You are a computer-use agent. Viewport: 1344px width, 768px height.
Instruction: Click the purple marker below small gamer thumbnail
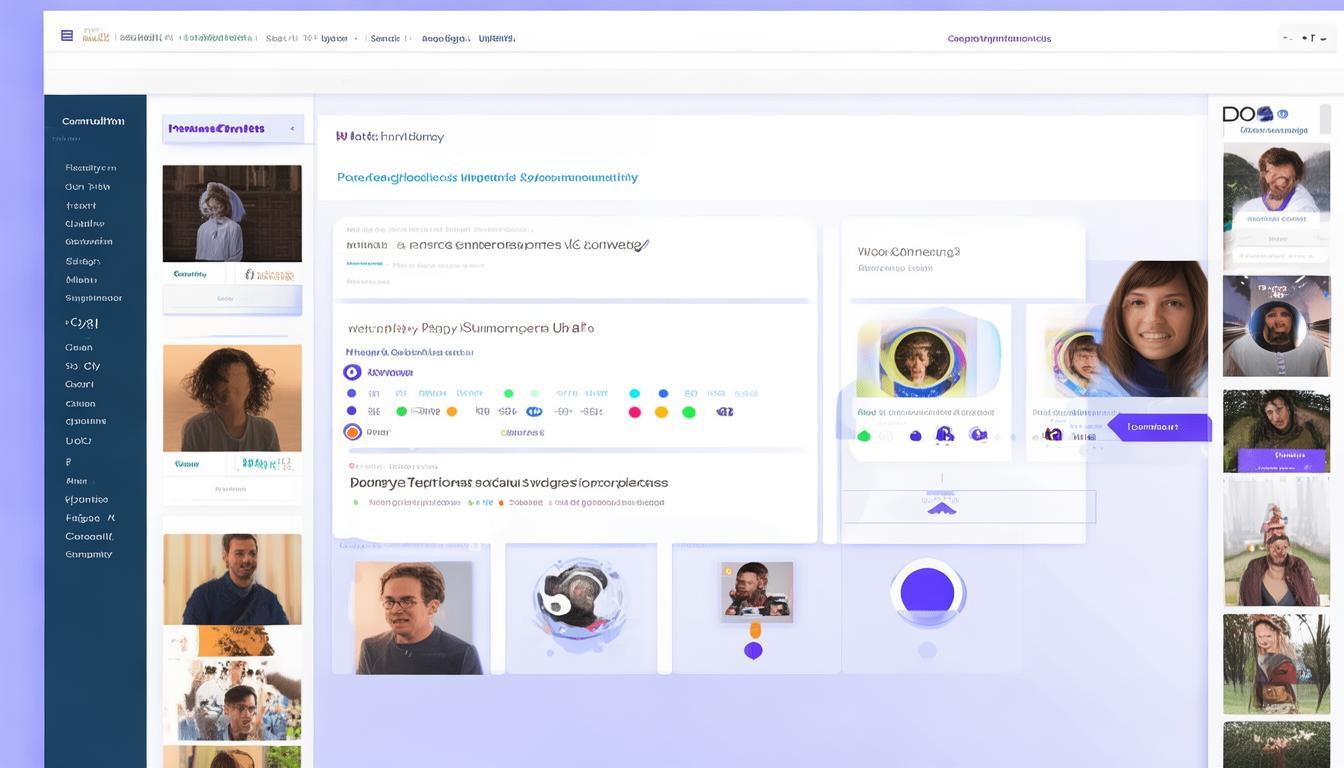pos(753,651)
